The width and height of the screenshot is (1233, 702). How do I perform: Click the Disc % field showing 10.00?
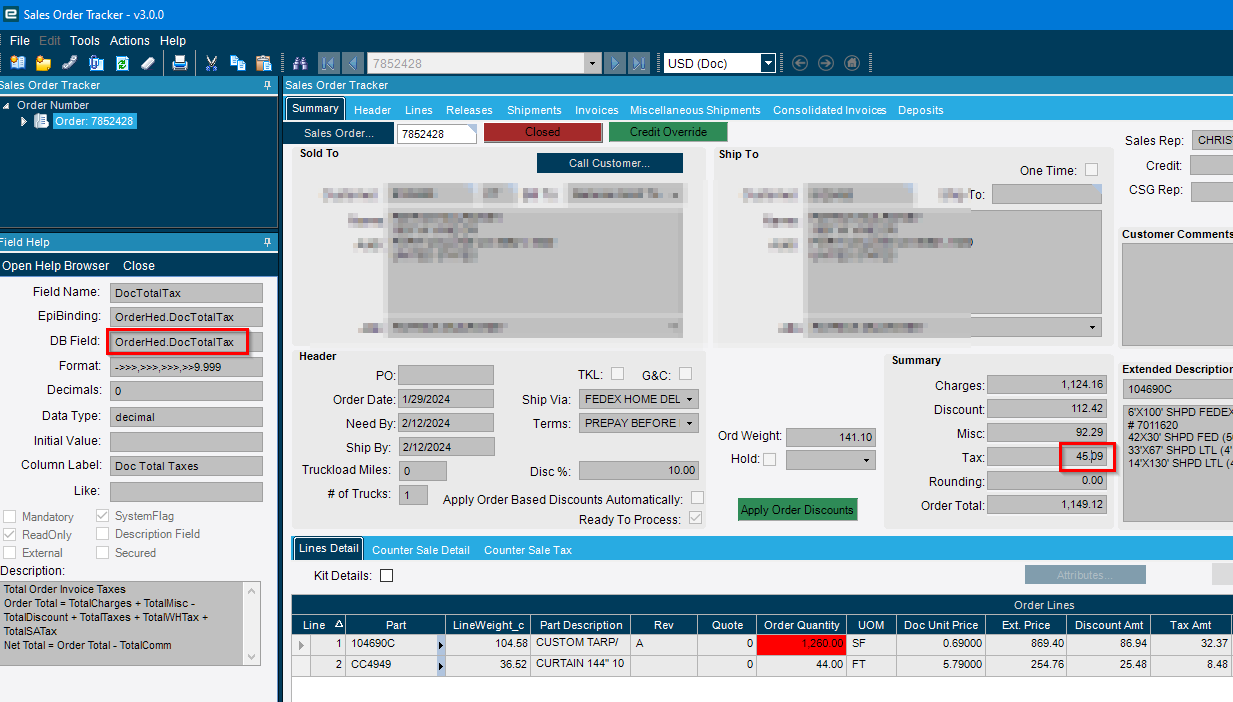tap(638, 471)
